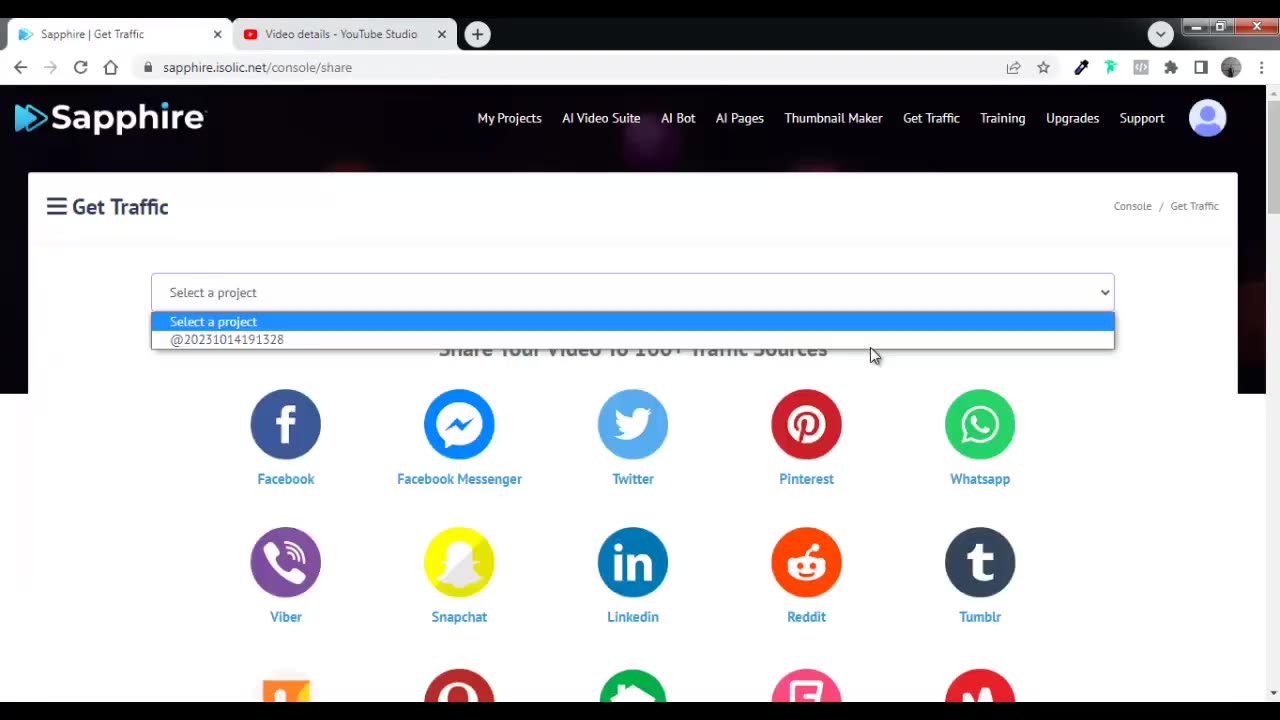Image resolution: width=1280 pixels, height=720 pixels.
Task: Toggle the hamburger menu beside Get Traffic
Action: pos(56,206)
